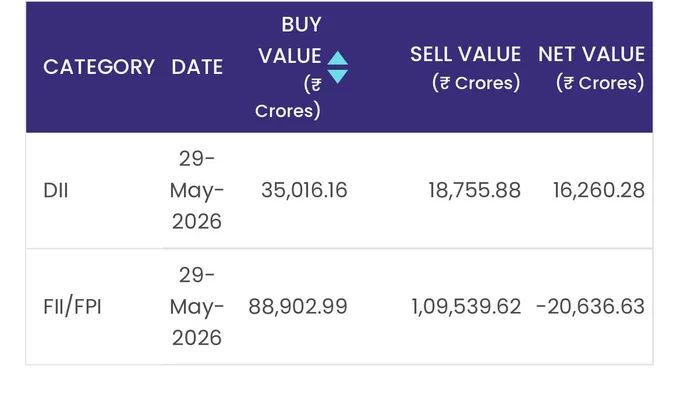Click FII/FPI buy value 88,902.99
Viewport: 680px width, 394px height.
[x=298, y=307]
